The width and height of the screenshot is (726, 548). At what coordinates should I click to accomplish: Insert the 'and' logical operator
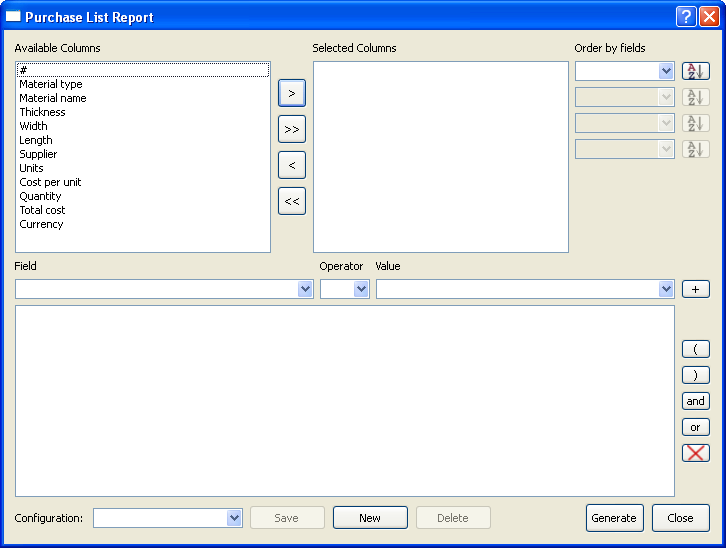coord(695,401)
